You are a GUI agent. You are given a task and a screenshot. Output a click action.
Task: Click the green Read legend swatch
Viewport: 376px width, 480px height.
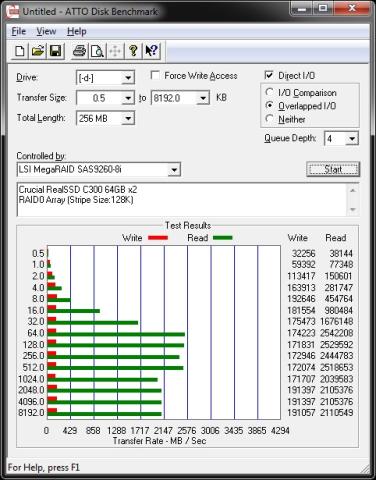[222, 238]
